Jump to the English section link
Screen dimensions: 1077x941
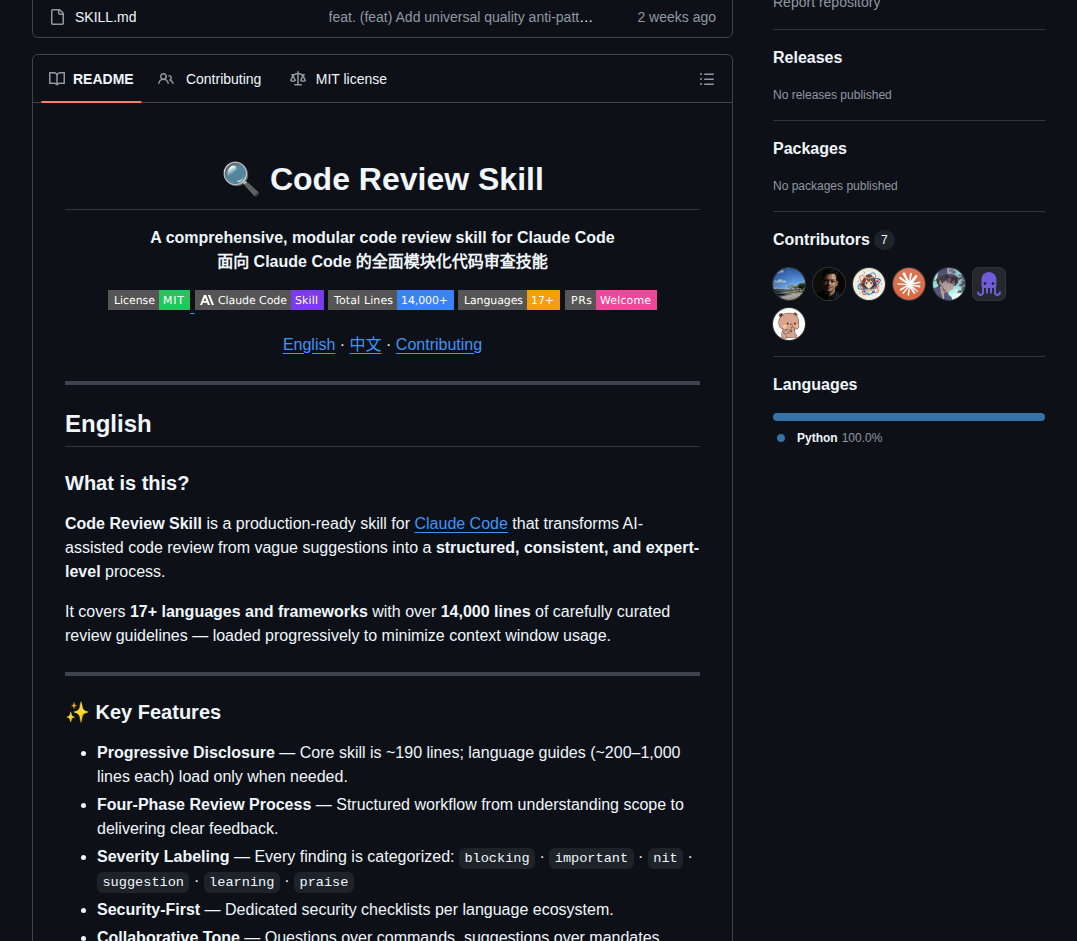(x=309, y=345)
